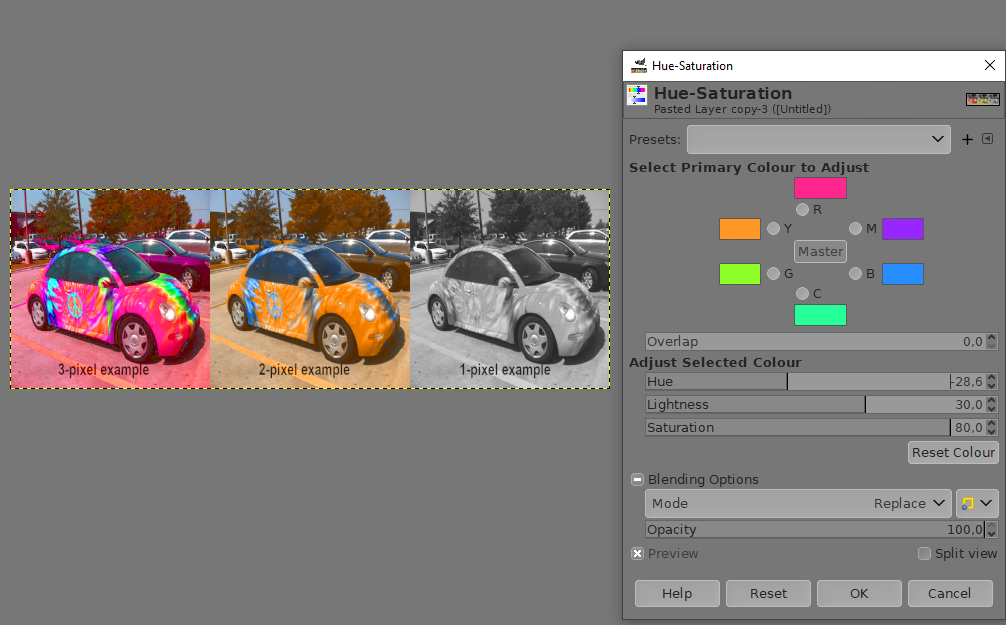Click the Reset Colour button
Viewport: 1006px width, 625px height.
pyautogui.click(x=952, y=452)
